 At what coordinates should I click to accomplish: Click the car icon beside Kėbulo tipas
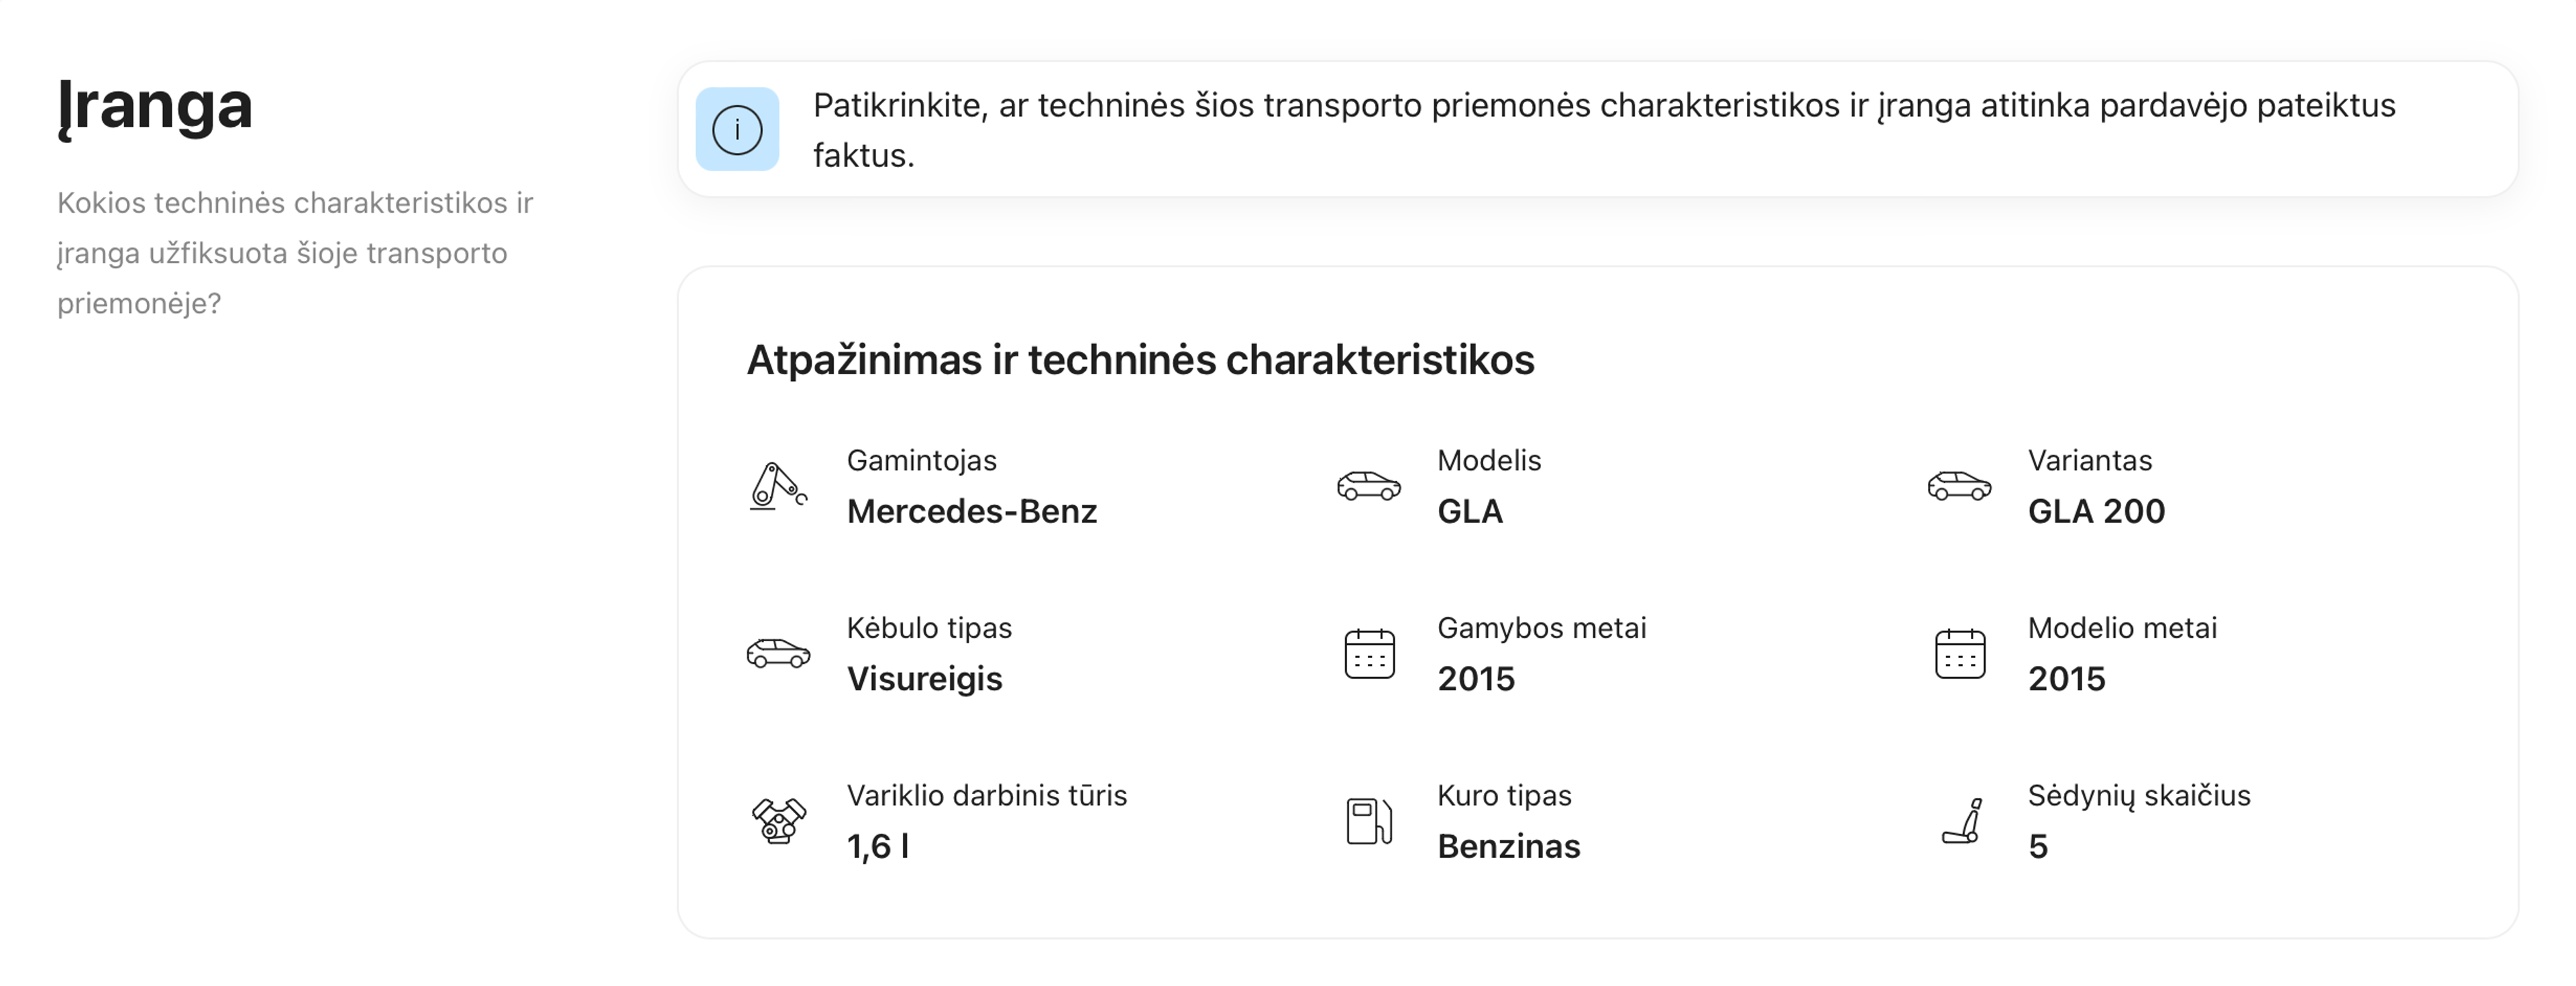[777, 654]
